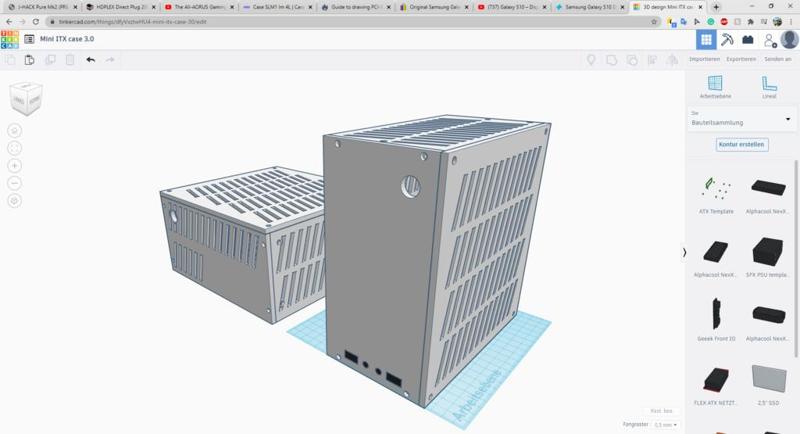This screenshot has height=434, width=800.
Task: Click the Fit all in view button
Action: (14, 148)
